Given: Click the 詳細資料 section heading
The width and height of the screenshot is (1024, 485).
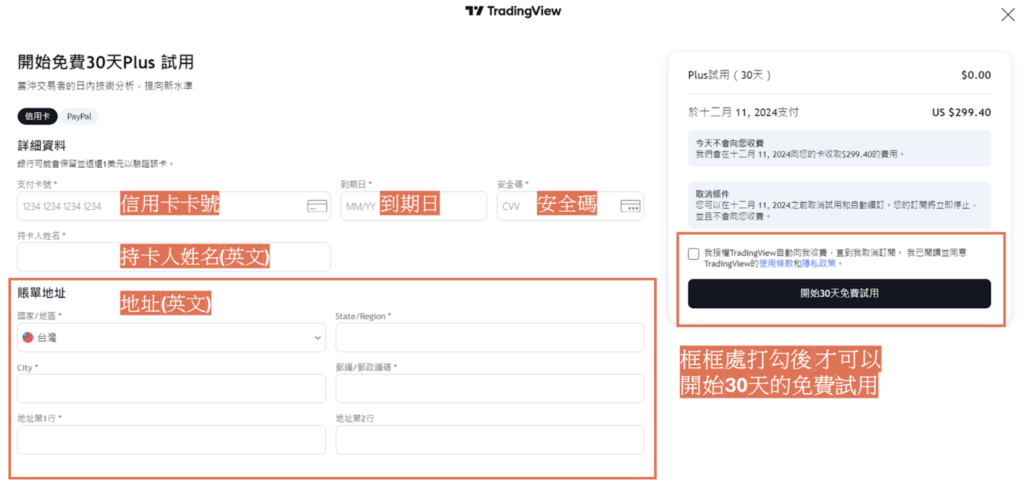Looking at the screenshot, I should pyautogui.click(x=42, y=145).
